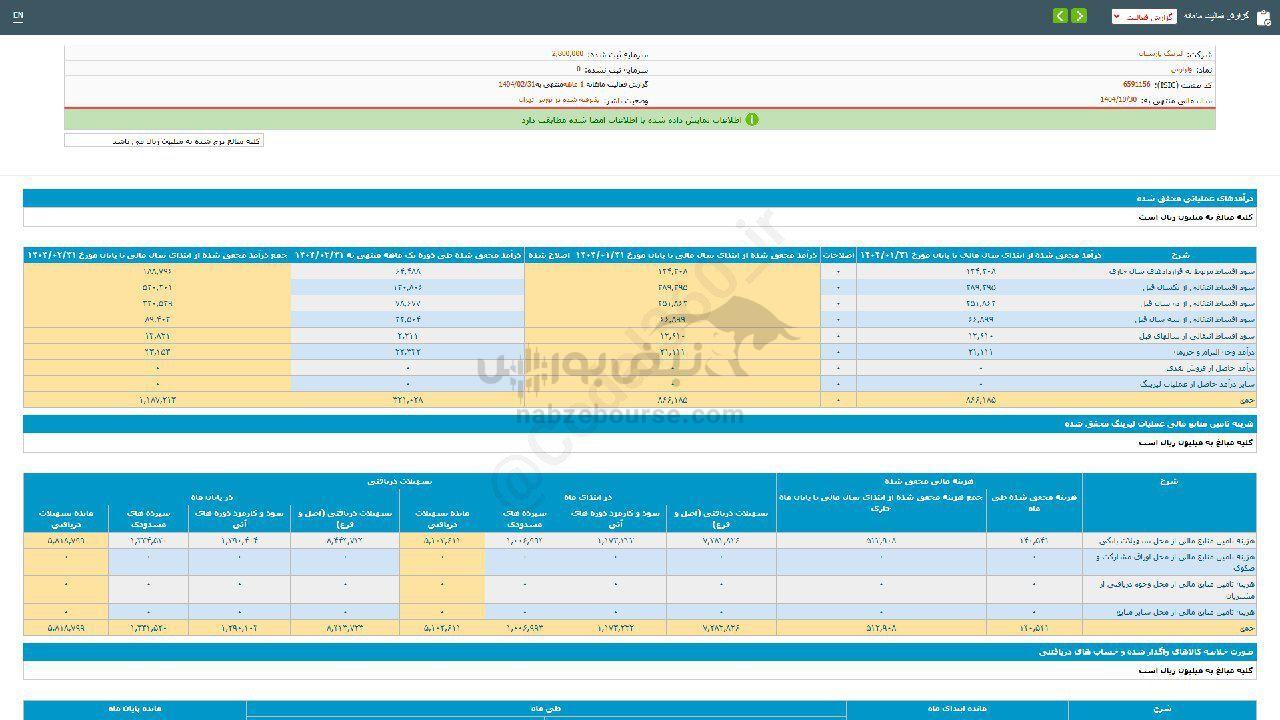Click the green status message confirming signed information
The height and width of the screenshot is (720, 1280).
click(632, 120)
